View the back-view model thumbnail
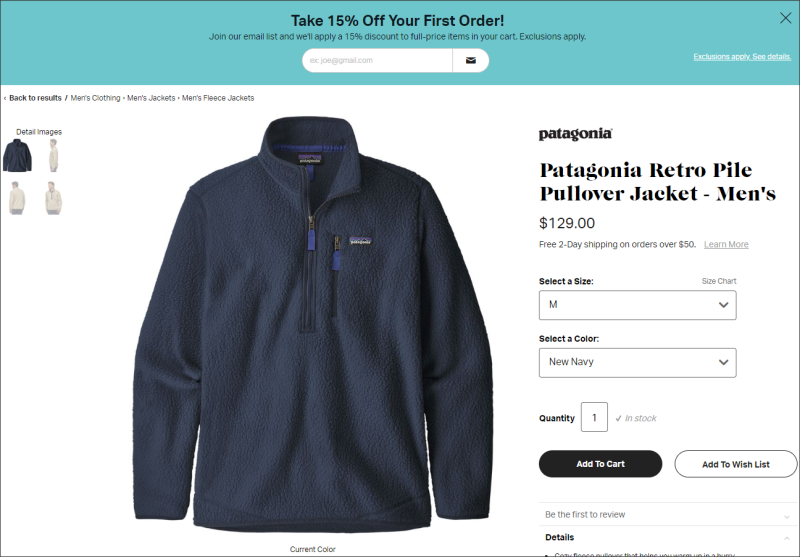The width and height of the screenshot is (800, 557). click(x=17, y=198)
